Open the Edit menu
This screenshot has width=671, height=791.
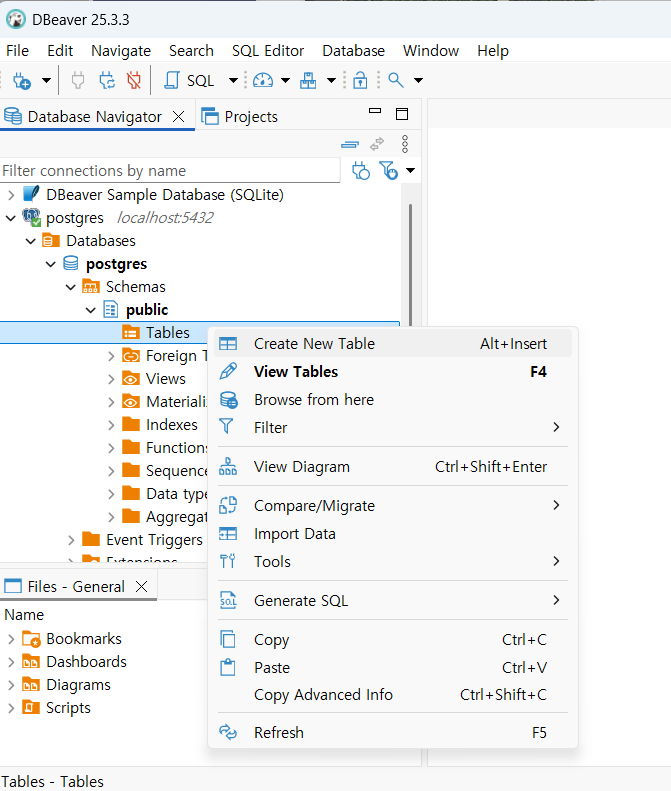pos(60,51)
